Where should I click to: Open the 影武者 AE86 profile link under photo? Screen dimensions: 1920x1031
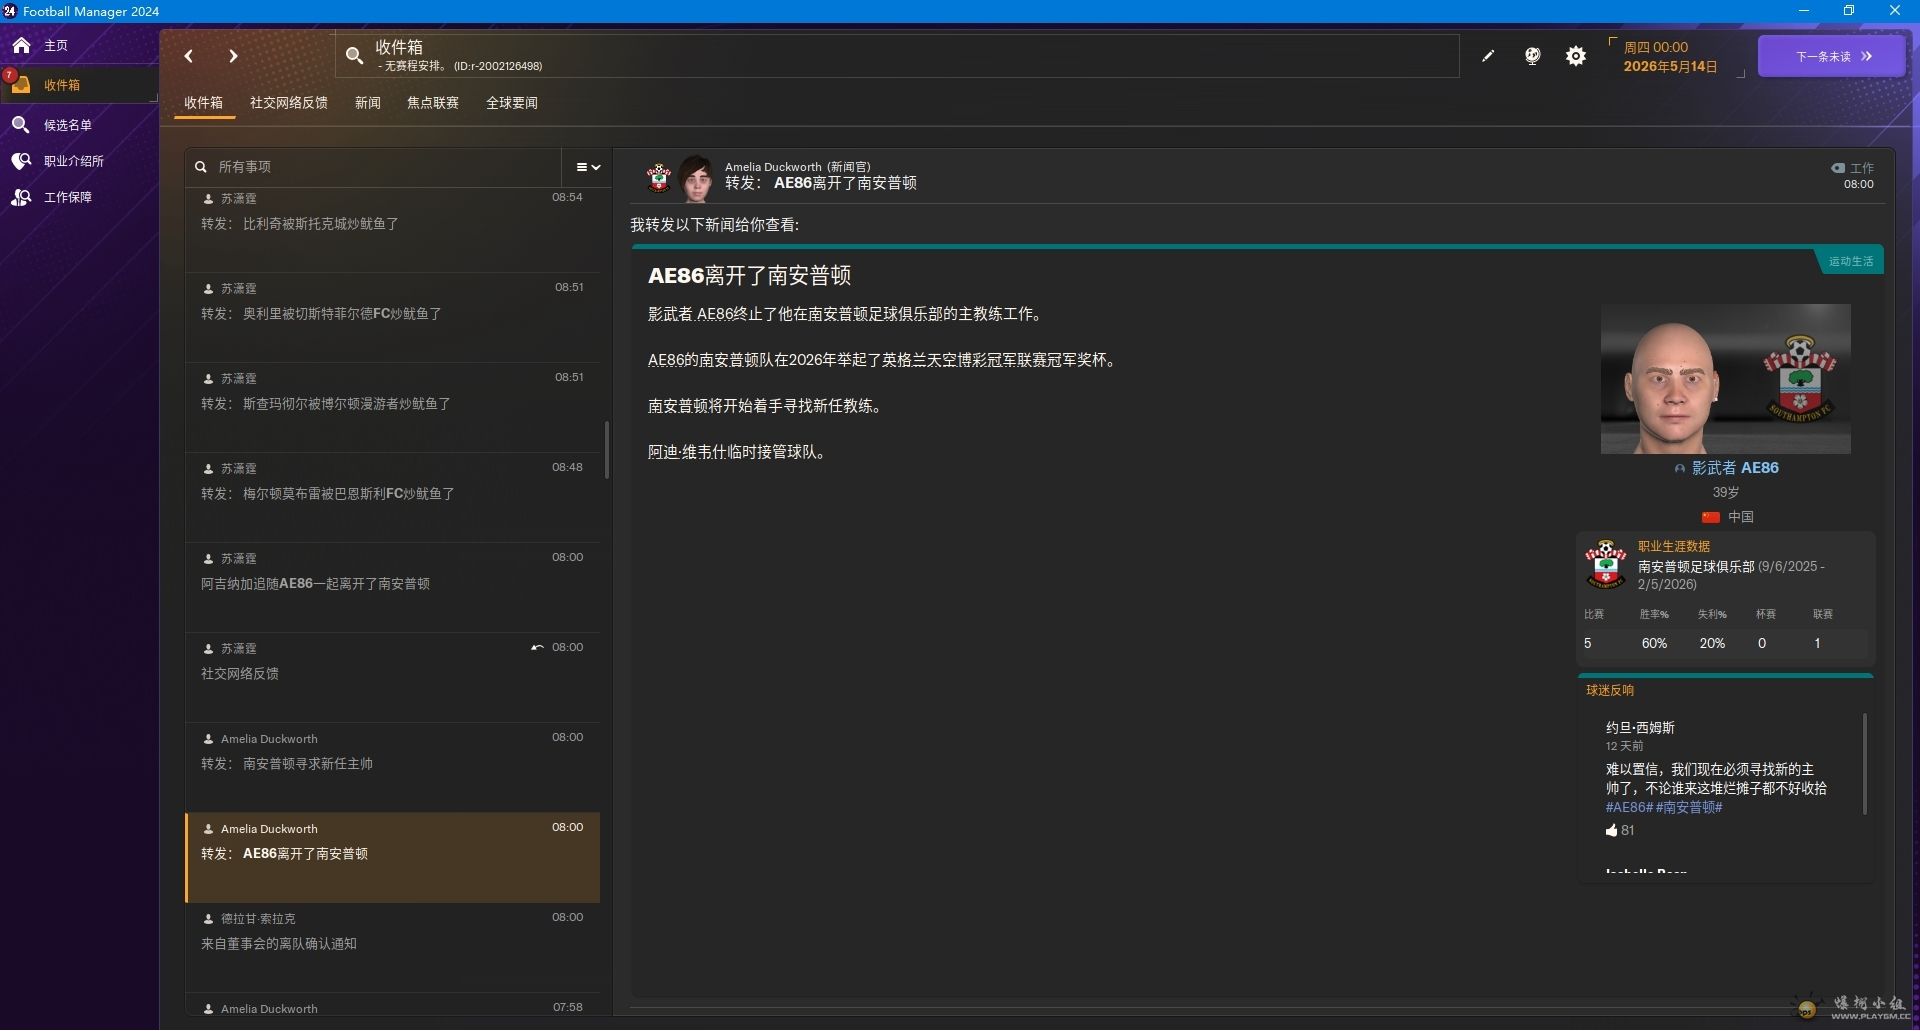point(1734,468)
